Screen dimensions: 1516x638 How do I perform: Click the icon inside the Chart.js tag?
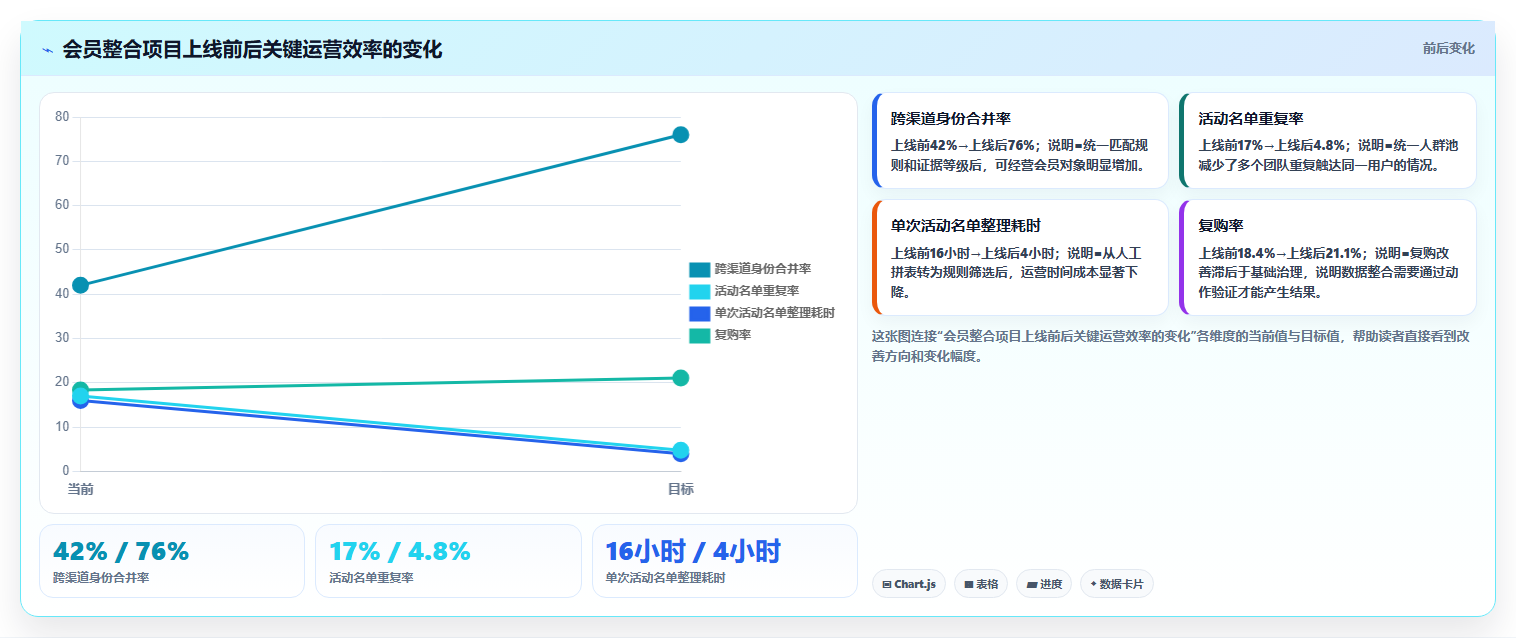click(x=887, y=585)
